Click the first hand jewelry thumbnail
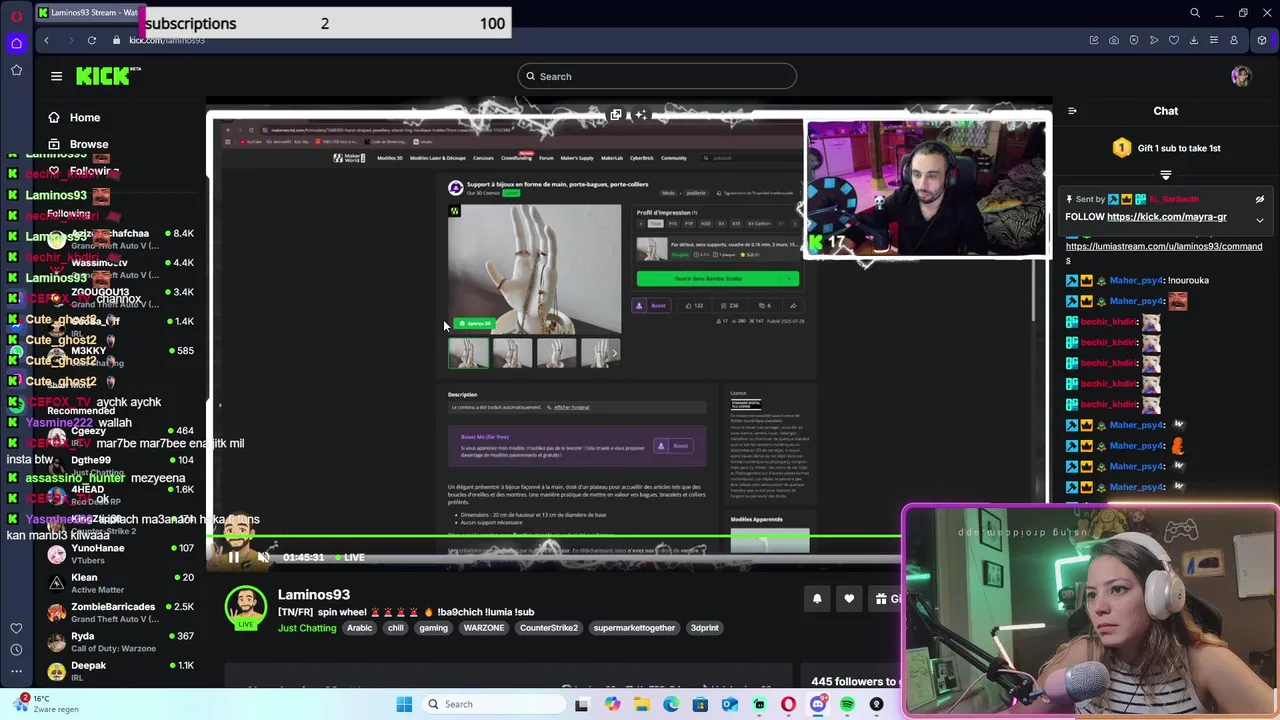This screenshot has height=720, width=1280. coord(468,353)
